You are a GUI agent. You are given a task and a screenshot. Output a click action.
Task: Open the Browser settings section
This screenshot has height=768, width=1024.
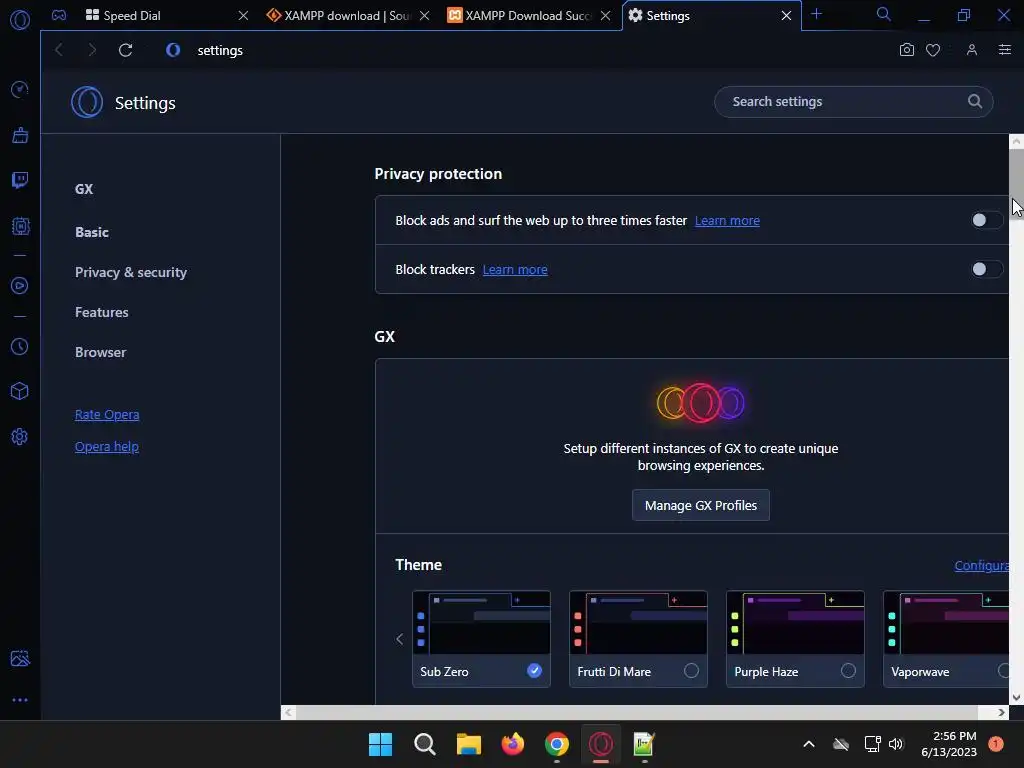point(101,352)
